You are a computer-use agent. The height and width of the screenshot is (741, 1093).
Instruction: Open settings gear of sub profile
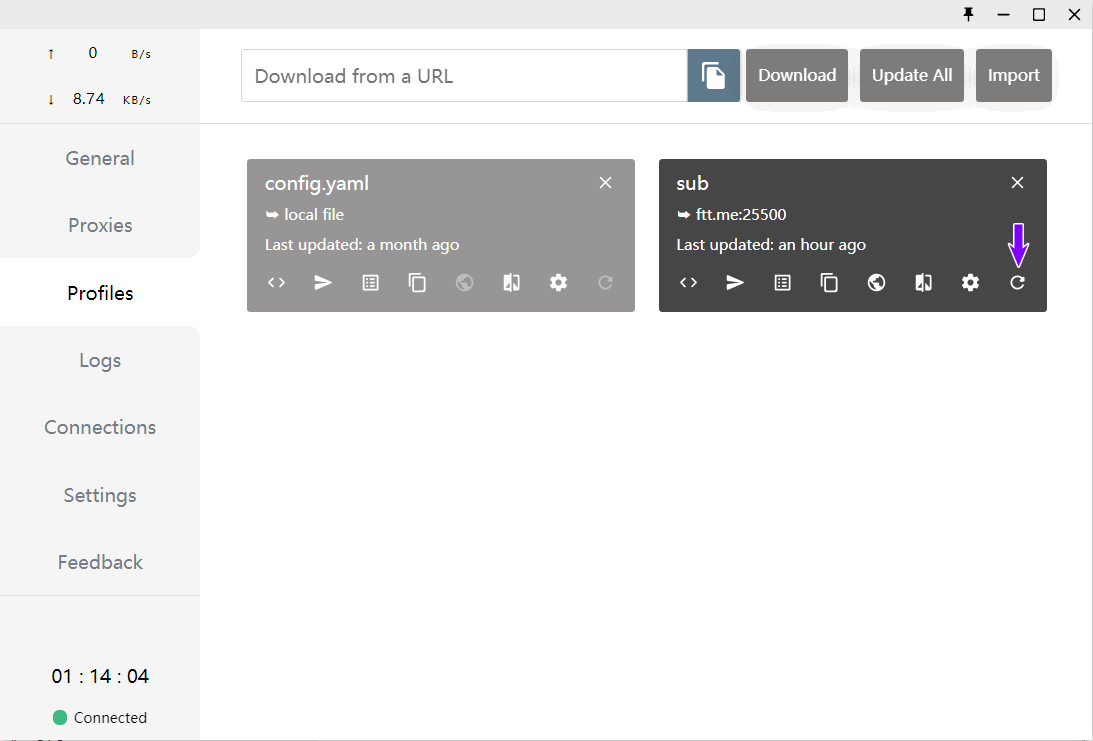[970, 283]
